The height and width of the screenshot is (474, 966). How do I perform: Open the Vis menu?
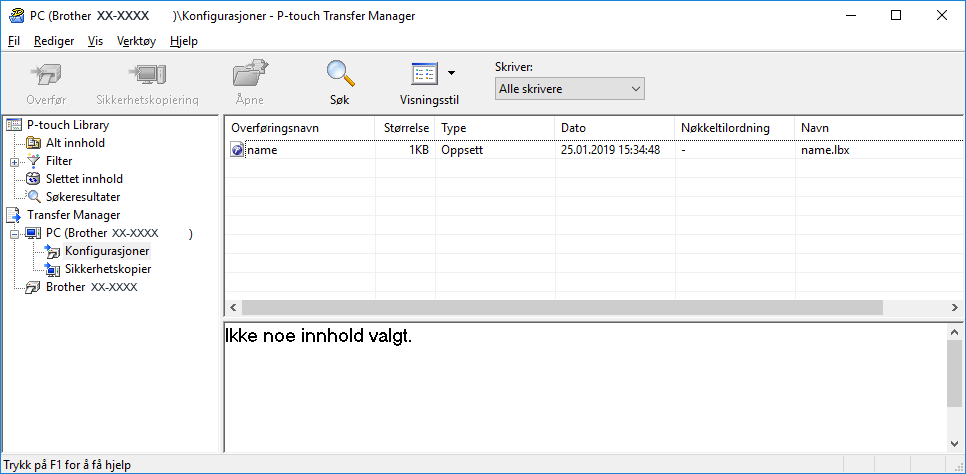tap(95, 41)
